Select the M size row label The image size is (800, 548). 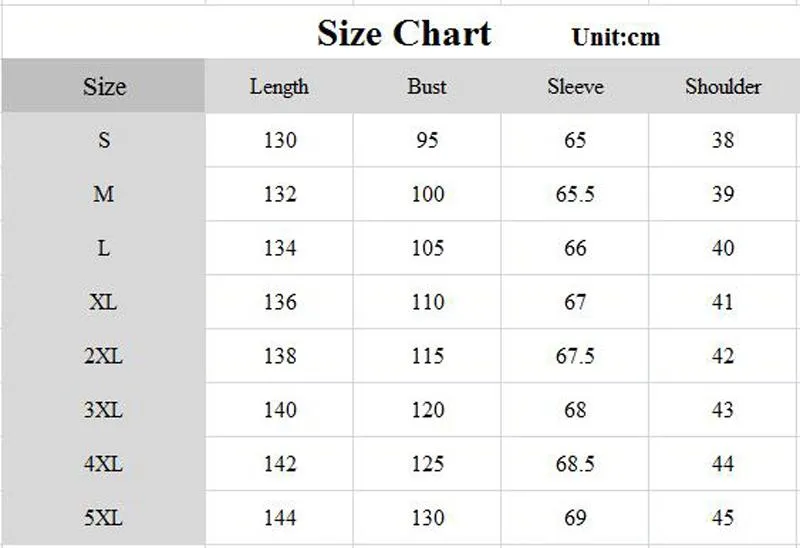[x=104, y=193]
